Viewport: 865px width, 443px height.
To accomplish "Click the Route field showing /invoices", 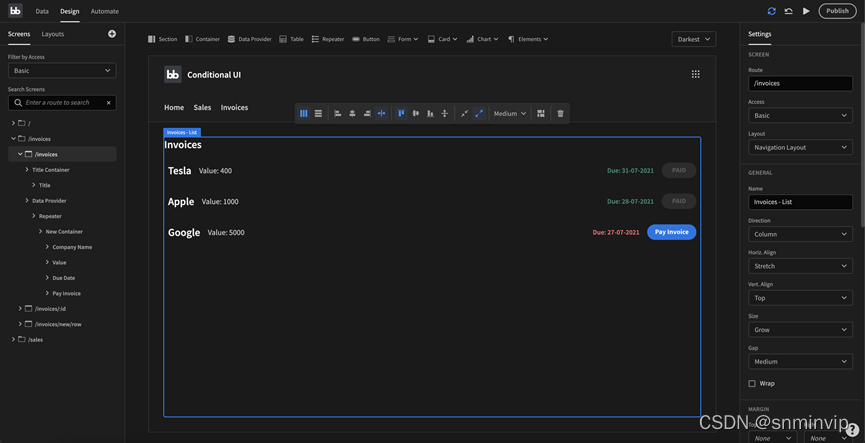I will (800, 83).
